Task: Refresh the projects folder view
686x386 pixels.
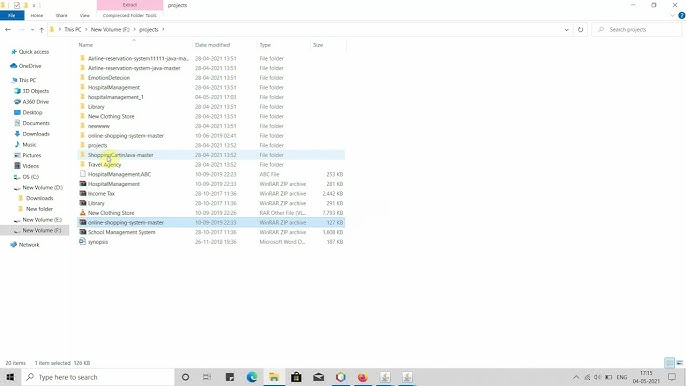Action: [580, 30]
